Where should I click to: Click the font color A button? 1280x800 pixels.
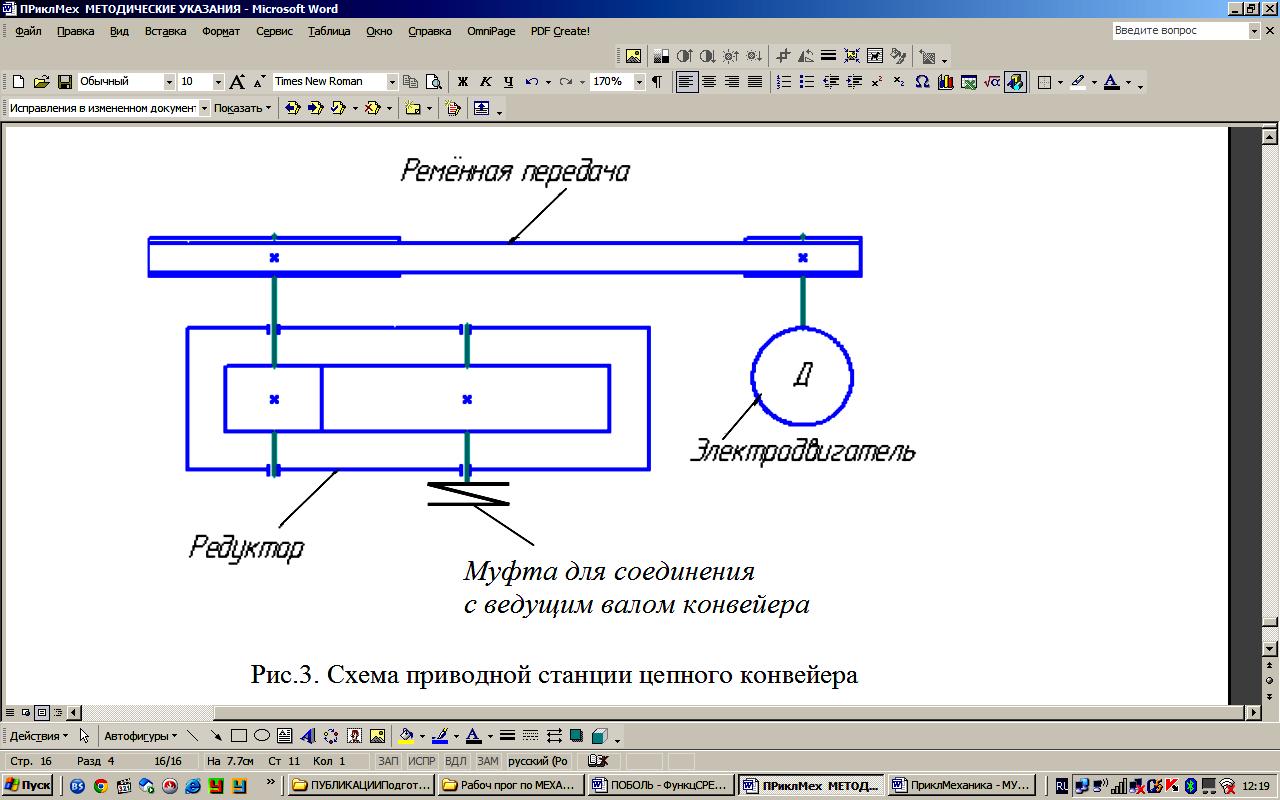(1111, 82)
